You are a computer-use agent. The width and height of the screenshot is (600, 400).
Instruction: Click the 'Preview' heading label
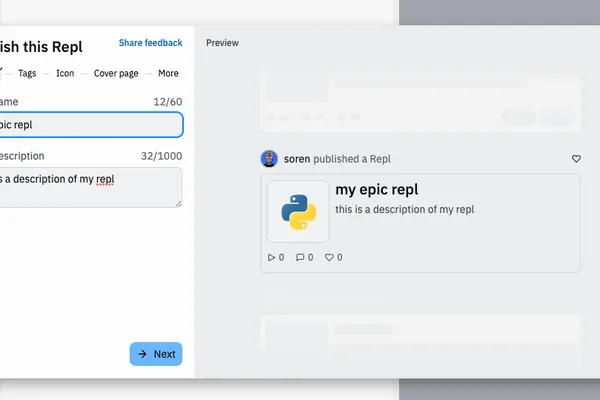point(222,43)
